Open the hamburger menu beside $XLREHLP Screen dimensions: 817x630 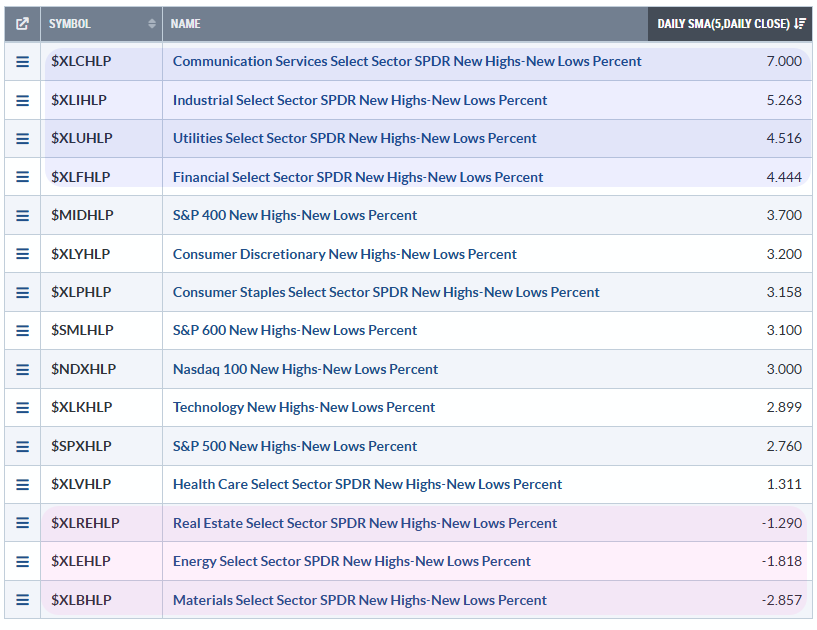22,523
